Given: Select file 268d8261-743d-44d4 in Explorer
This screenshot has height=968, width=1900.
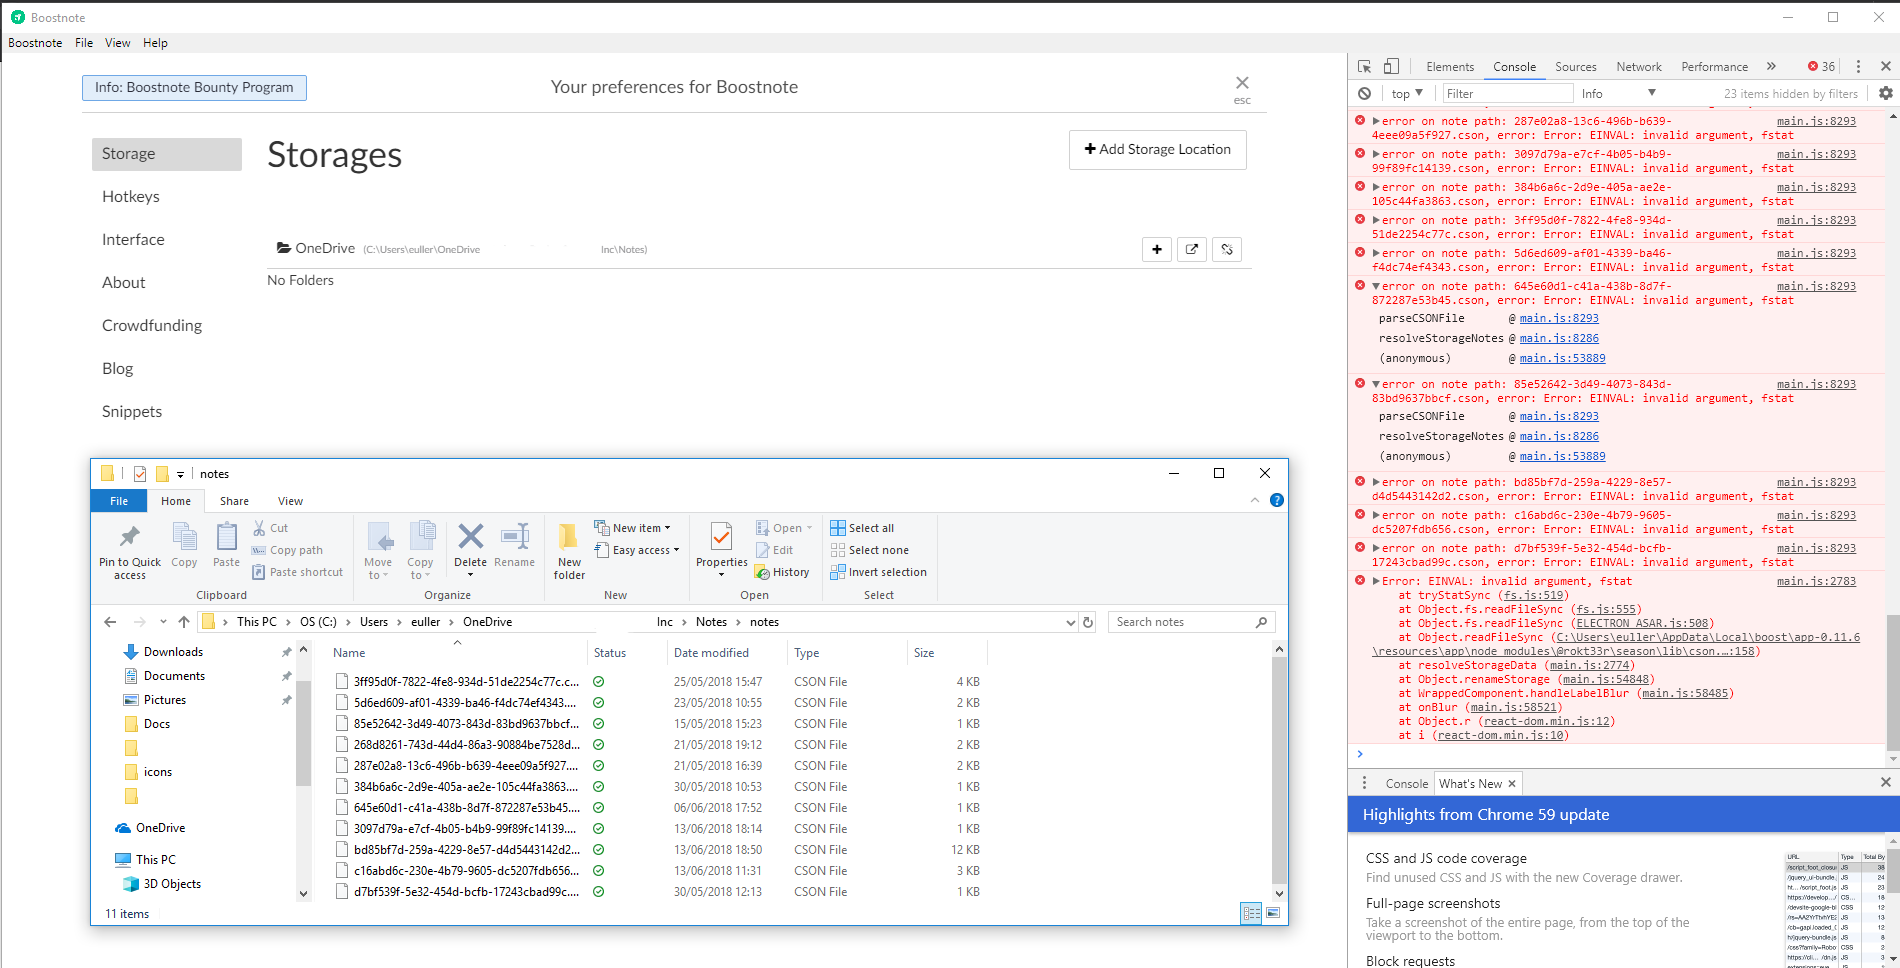Looking at the screenshot, I should [x=466, y=745].
